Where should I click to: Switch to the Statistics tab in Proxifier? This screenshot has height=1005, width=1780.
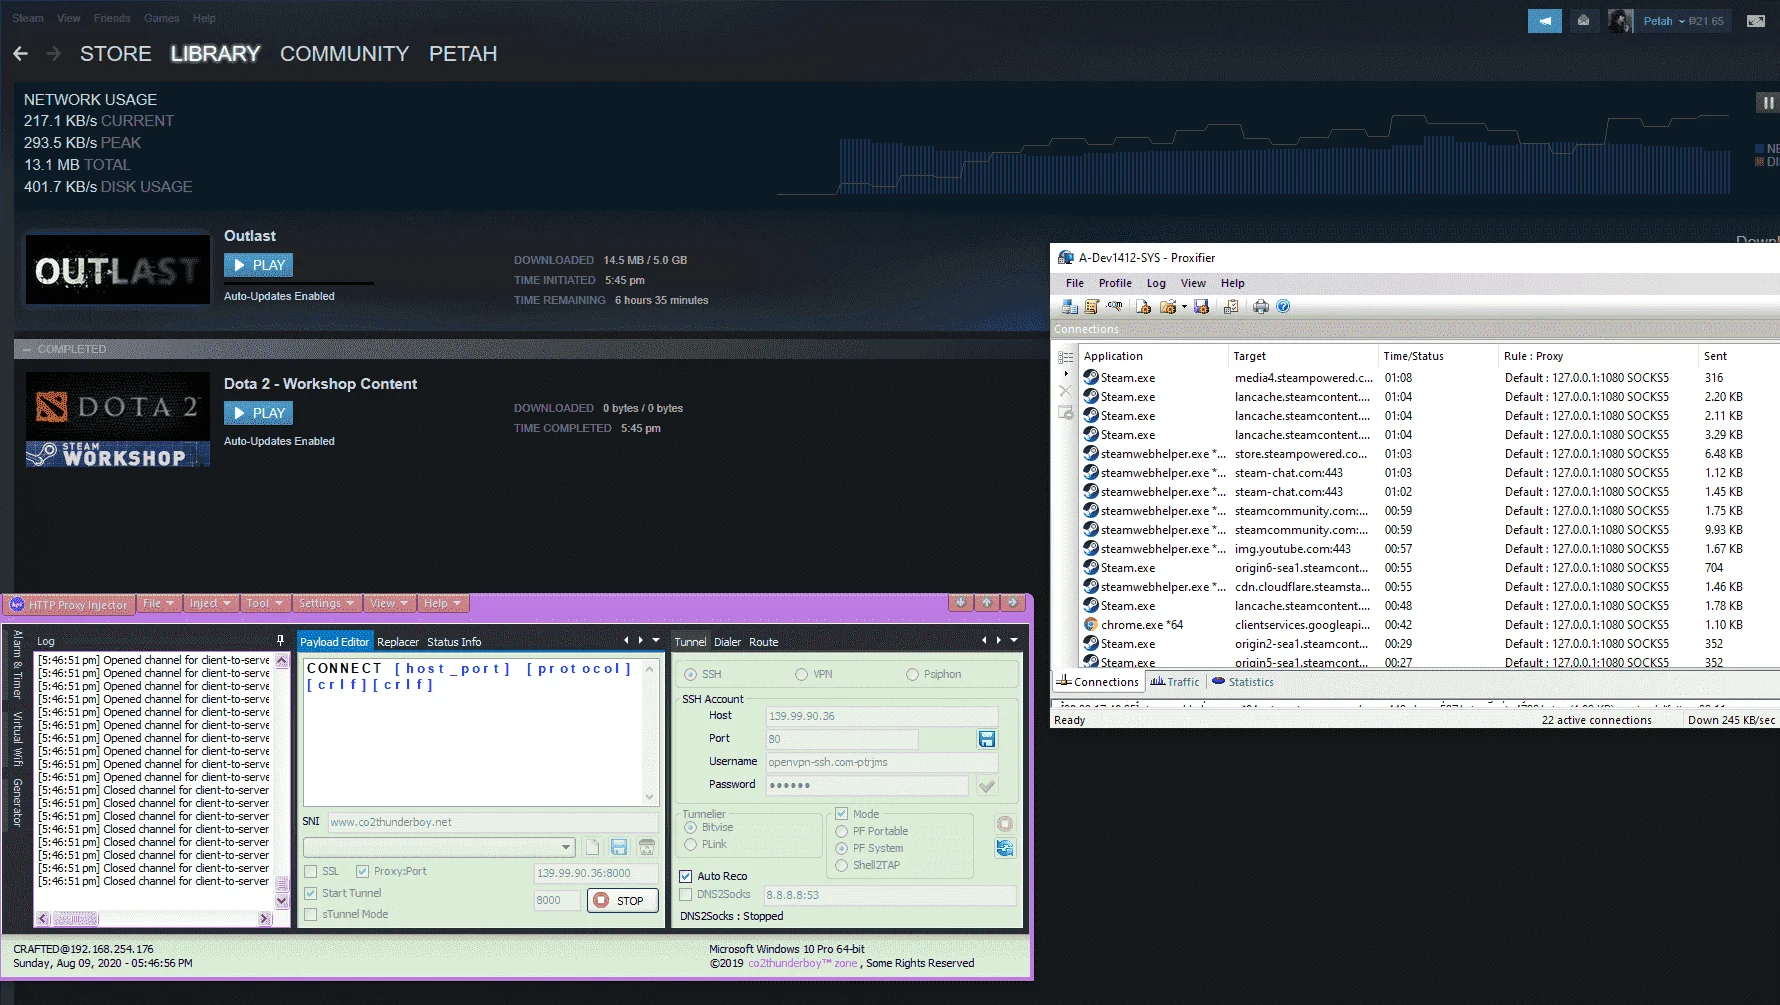point(1243,682)
